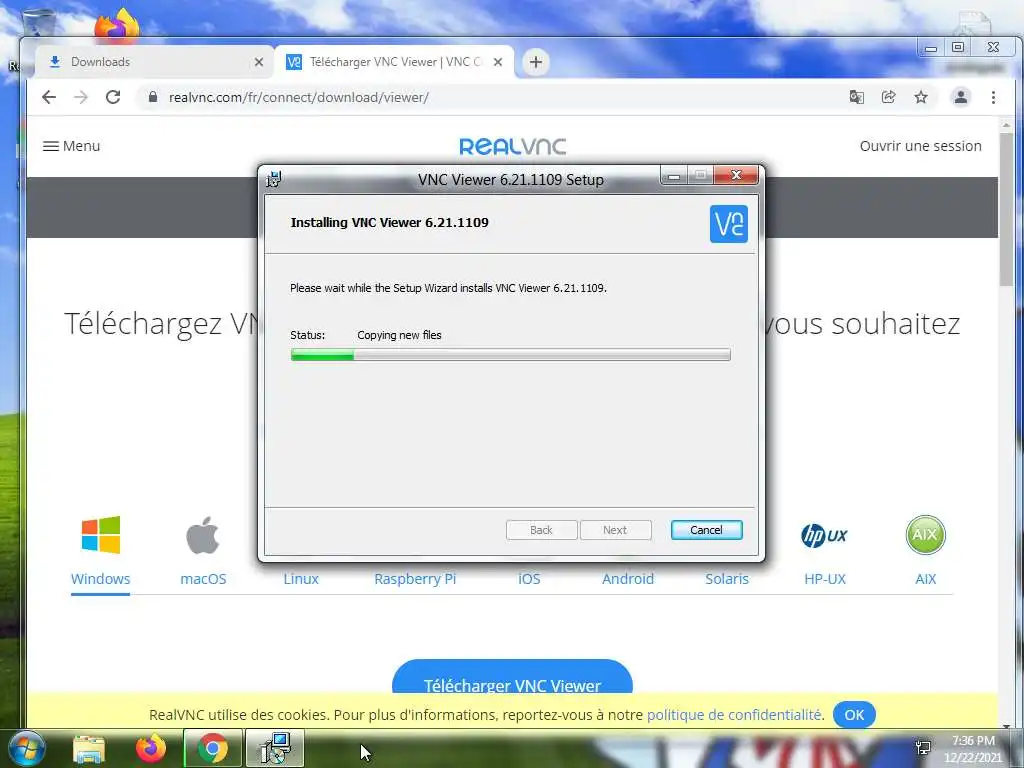This screenshot has width=1024, height=768.
Task: Click the disabled Back button
Action: point(541,530)
